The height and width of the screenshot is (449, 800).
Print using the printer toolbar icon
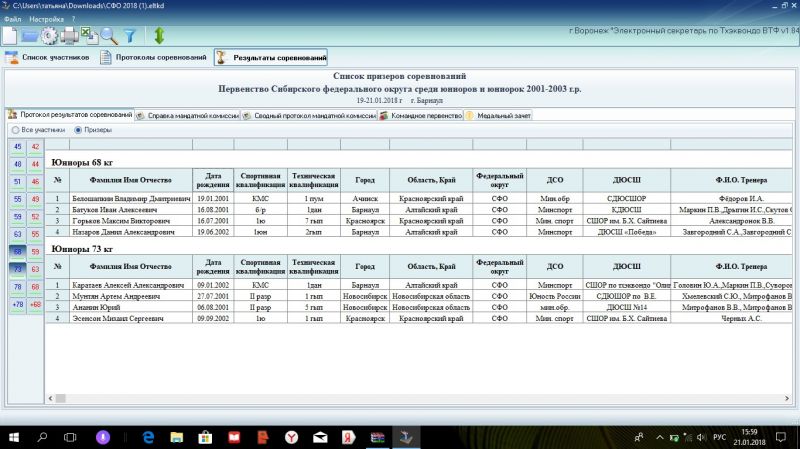[x=69, y=36]
